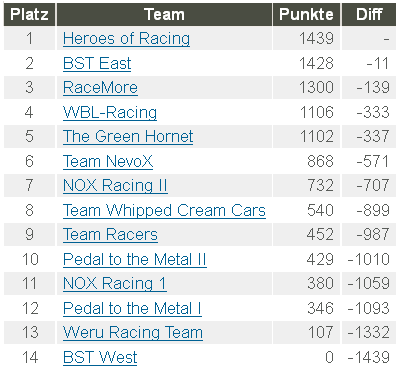Viewport: 400px width, 370px height.
Task: Click the RaceMore team link
Action: [x=100, y=88]
